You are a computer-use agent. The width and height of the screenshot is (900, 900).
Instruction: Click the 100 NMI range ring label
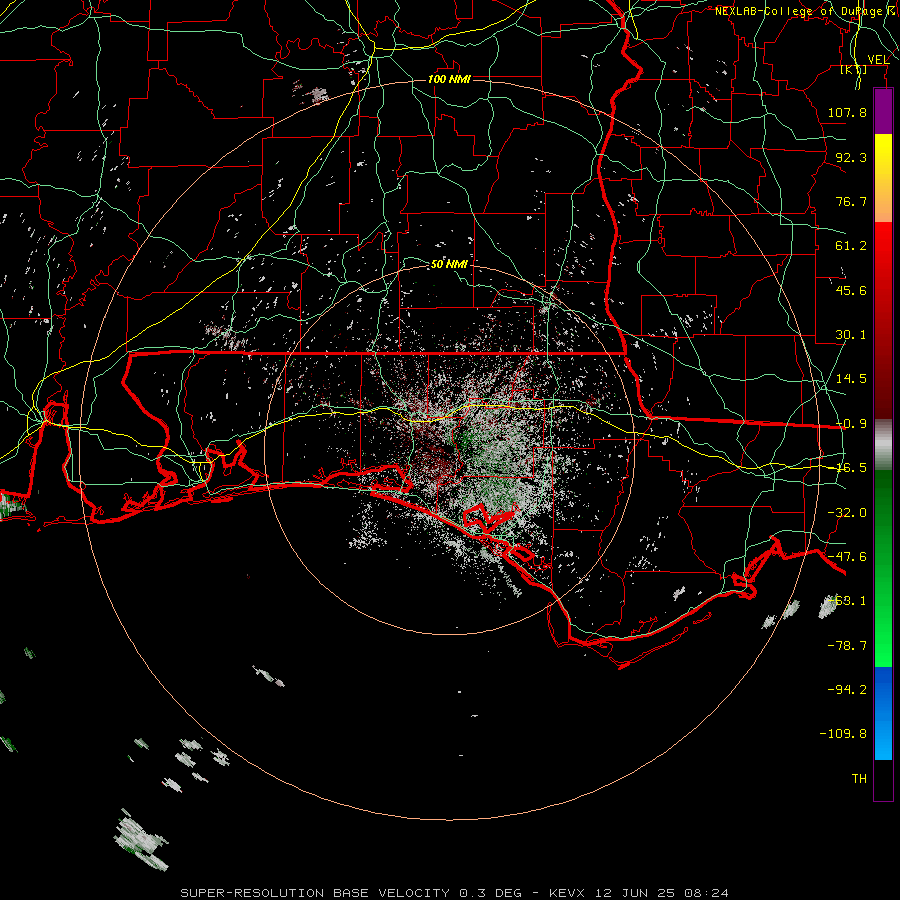(449, 79)
